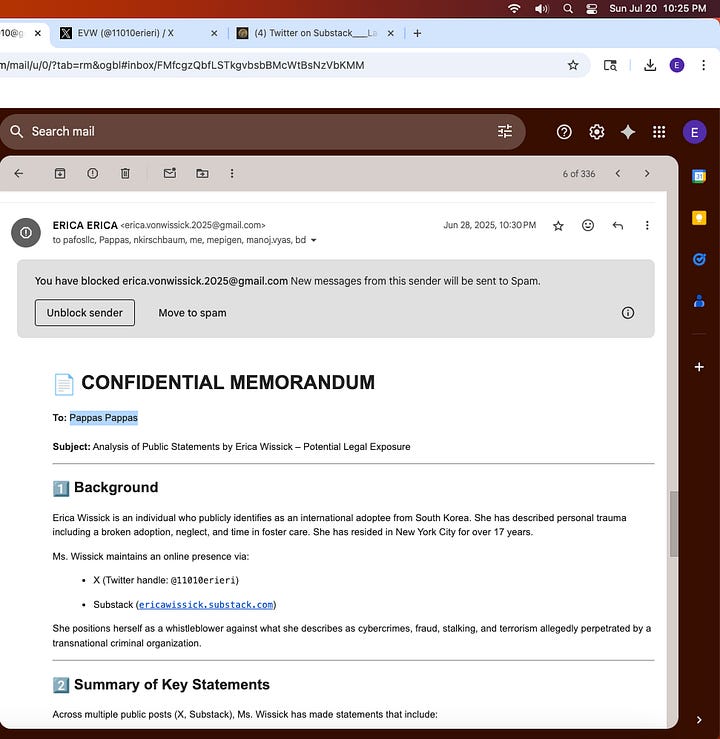
Task: Open the toolbar's More options menu
Action: point(232,173)
